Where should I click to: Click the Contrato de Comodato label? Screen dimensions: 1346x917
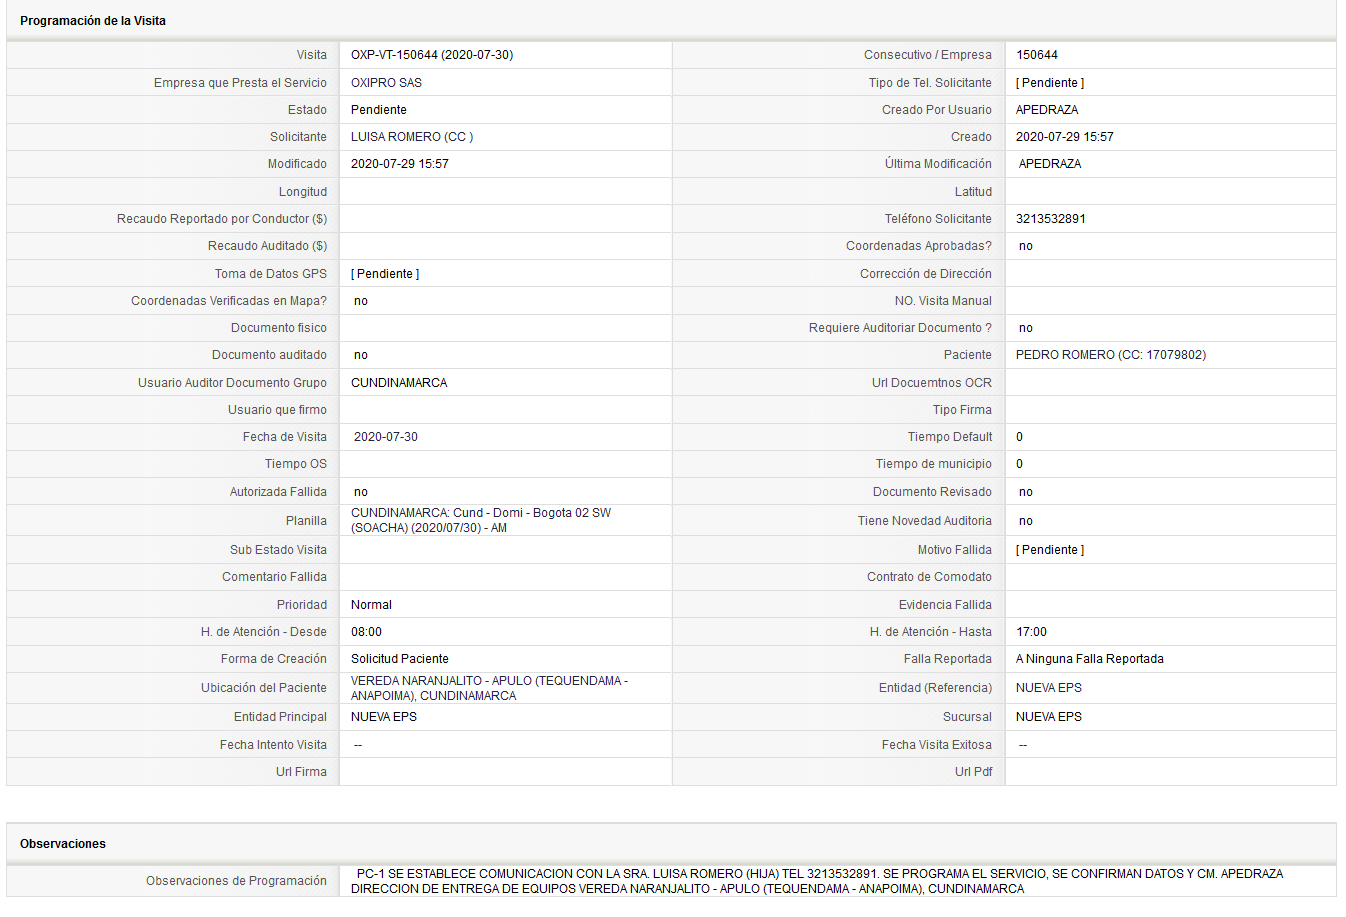[929, 577]
